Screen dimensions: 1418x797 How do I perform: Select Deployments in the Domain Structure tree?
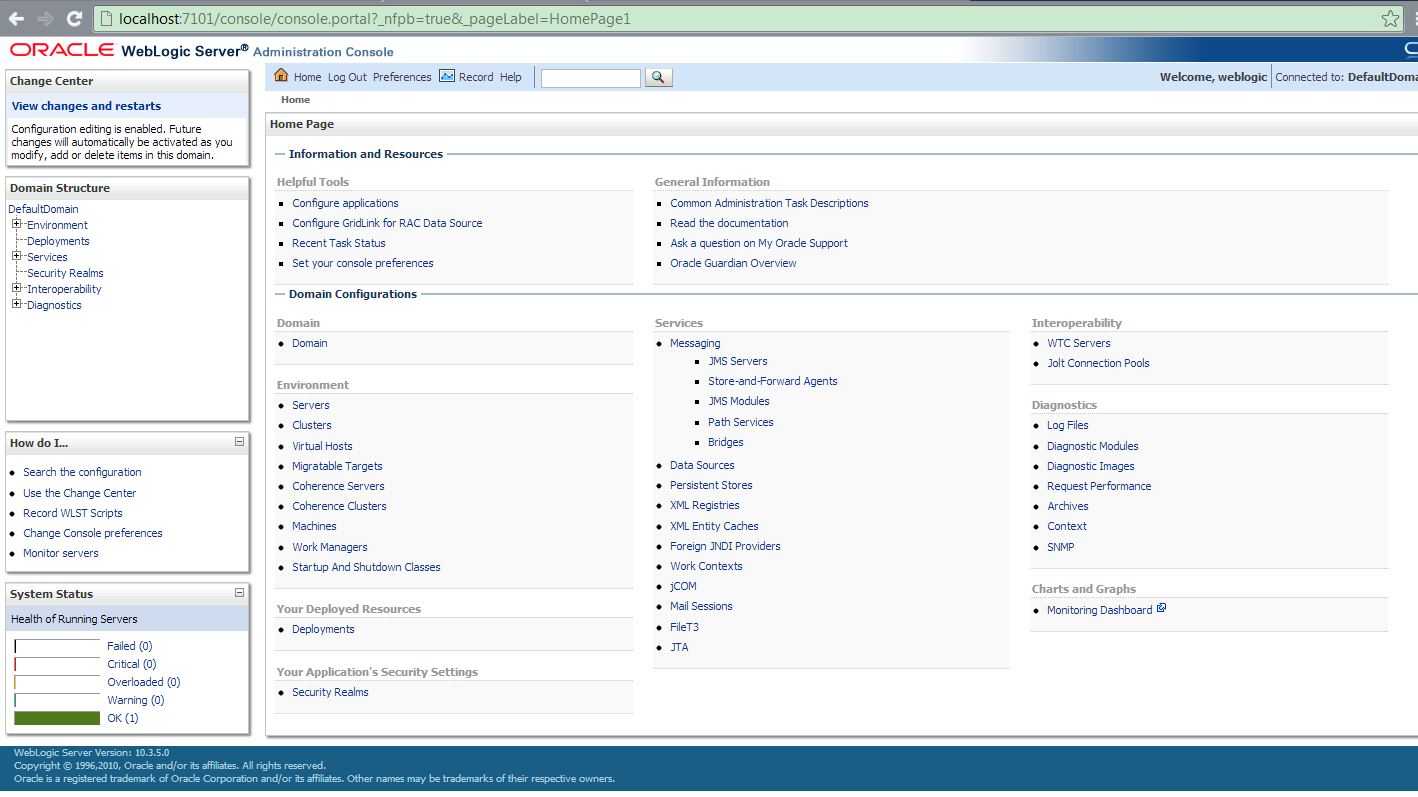click(58, 241)
